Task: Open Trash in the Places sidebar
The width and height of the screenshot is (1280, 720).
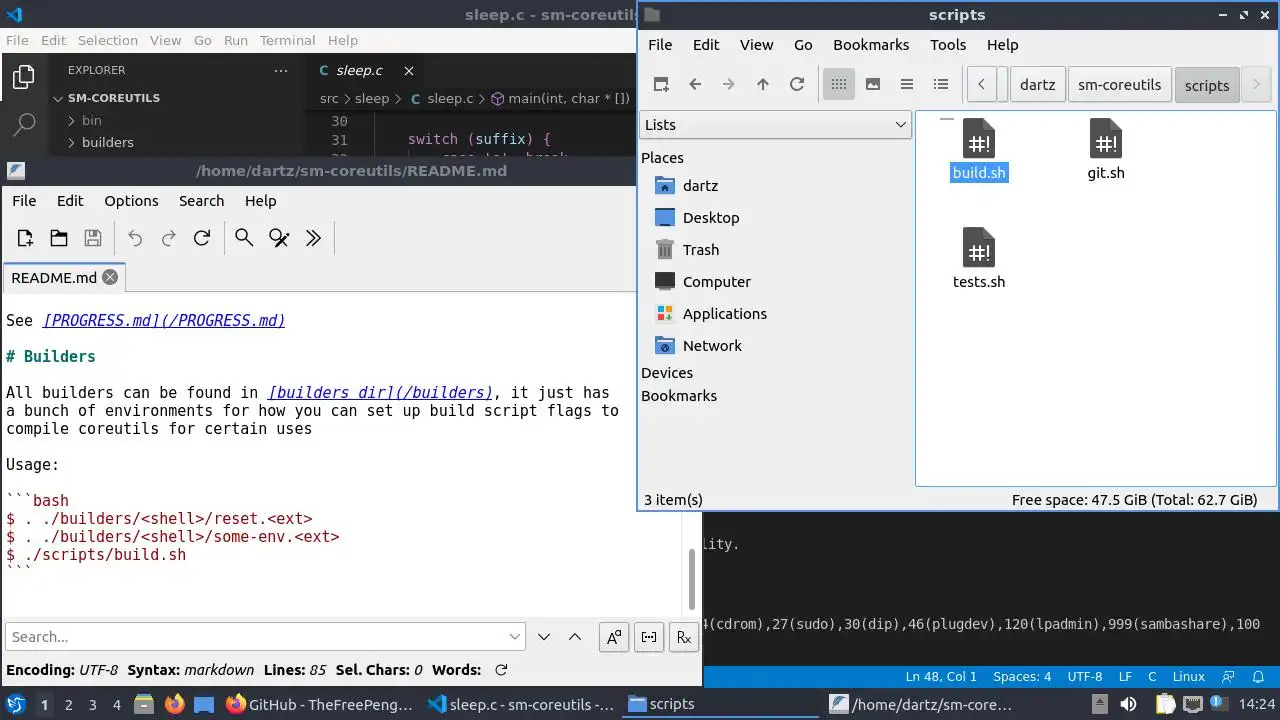Action: click(x=701, y=250)
